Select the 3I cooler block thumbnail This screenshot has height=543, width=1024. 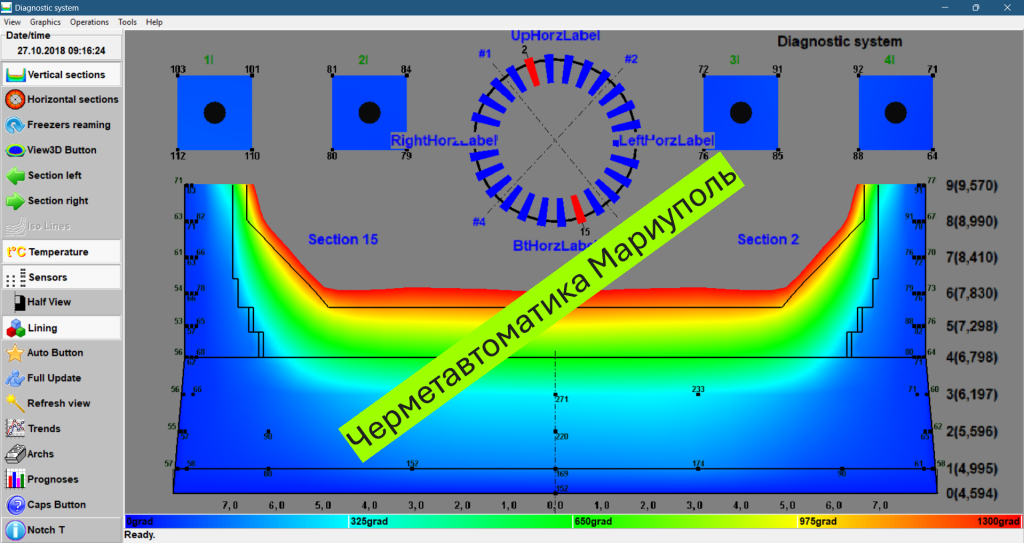pyautogui.click(x=741, y=113)
